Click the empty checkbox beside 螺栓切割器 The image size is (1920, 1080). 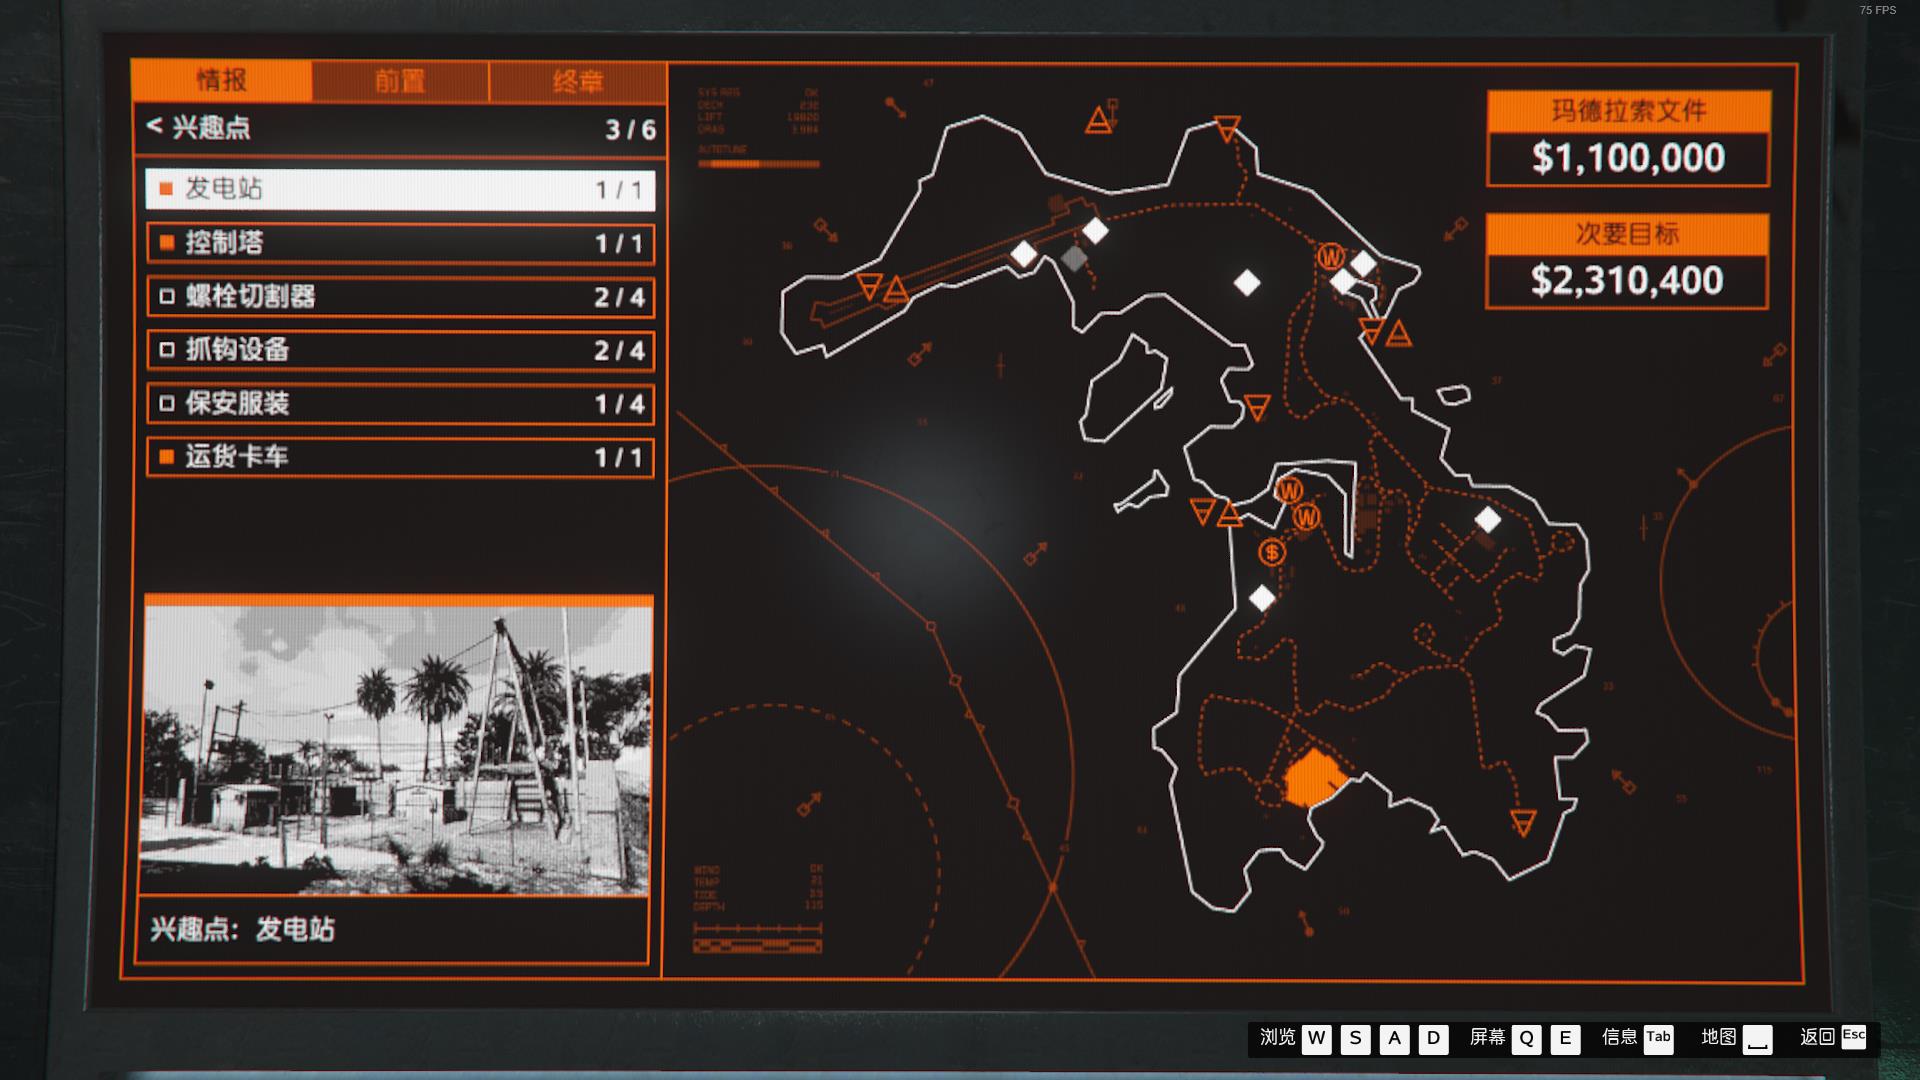click(167, 297)
